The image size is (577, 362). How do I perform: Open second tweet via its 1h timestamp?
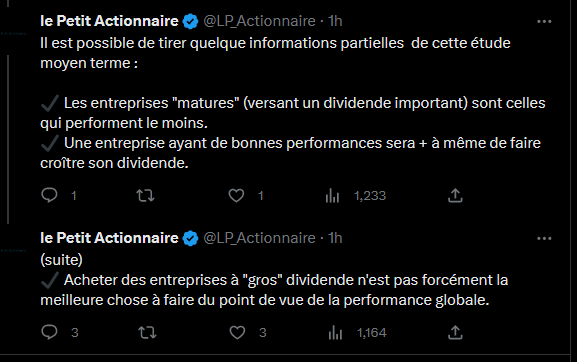(335, 238)
